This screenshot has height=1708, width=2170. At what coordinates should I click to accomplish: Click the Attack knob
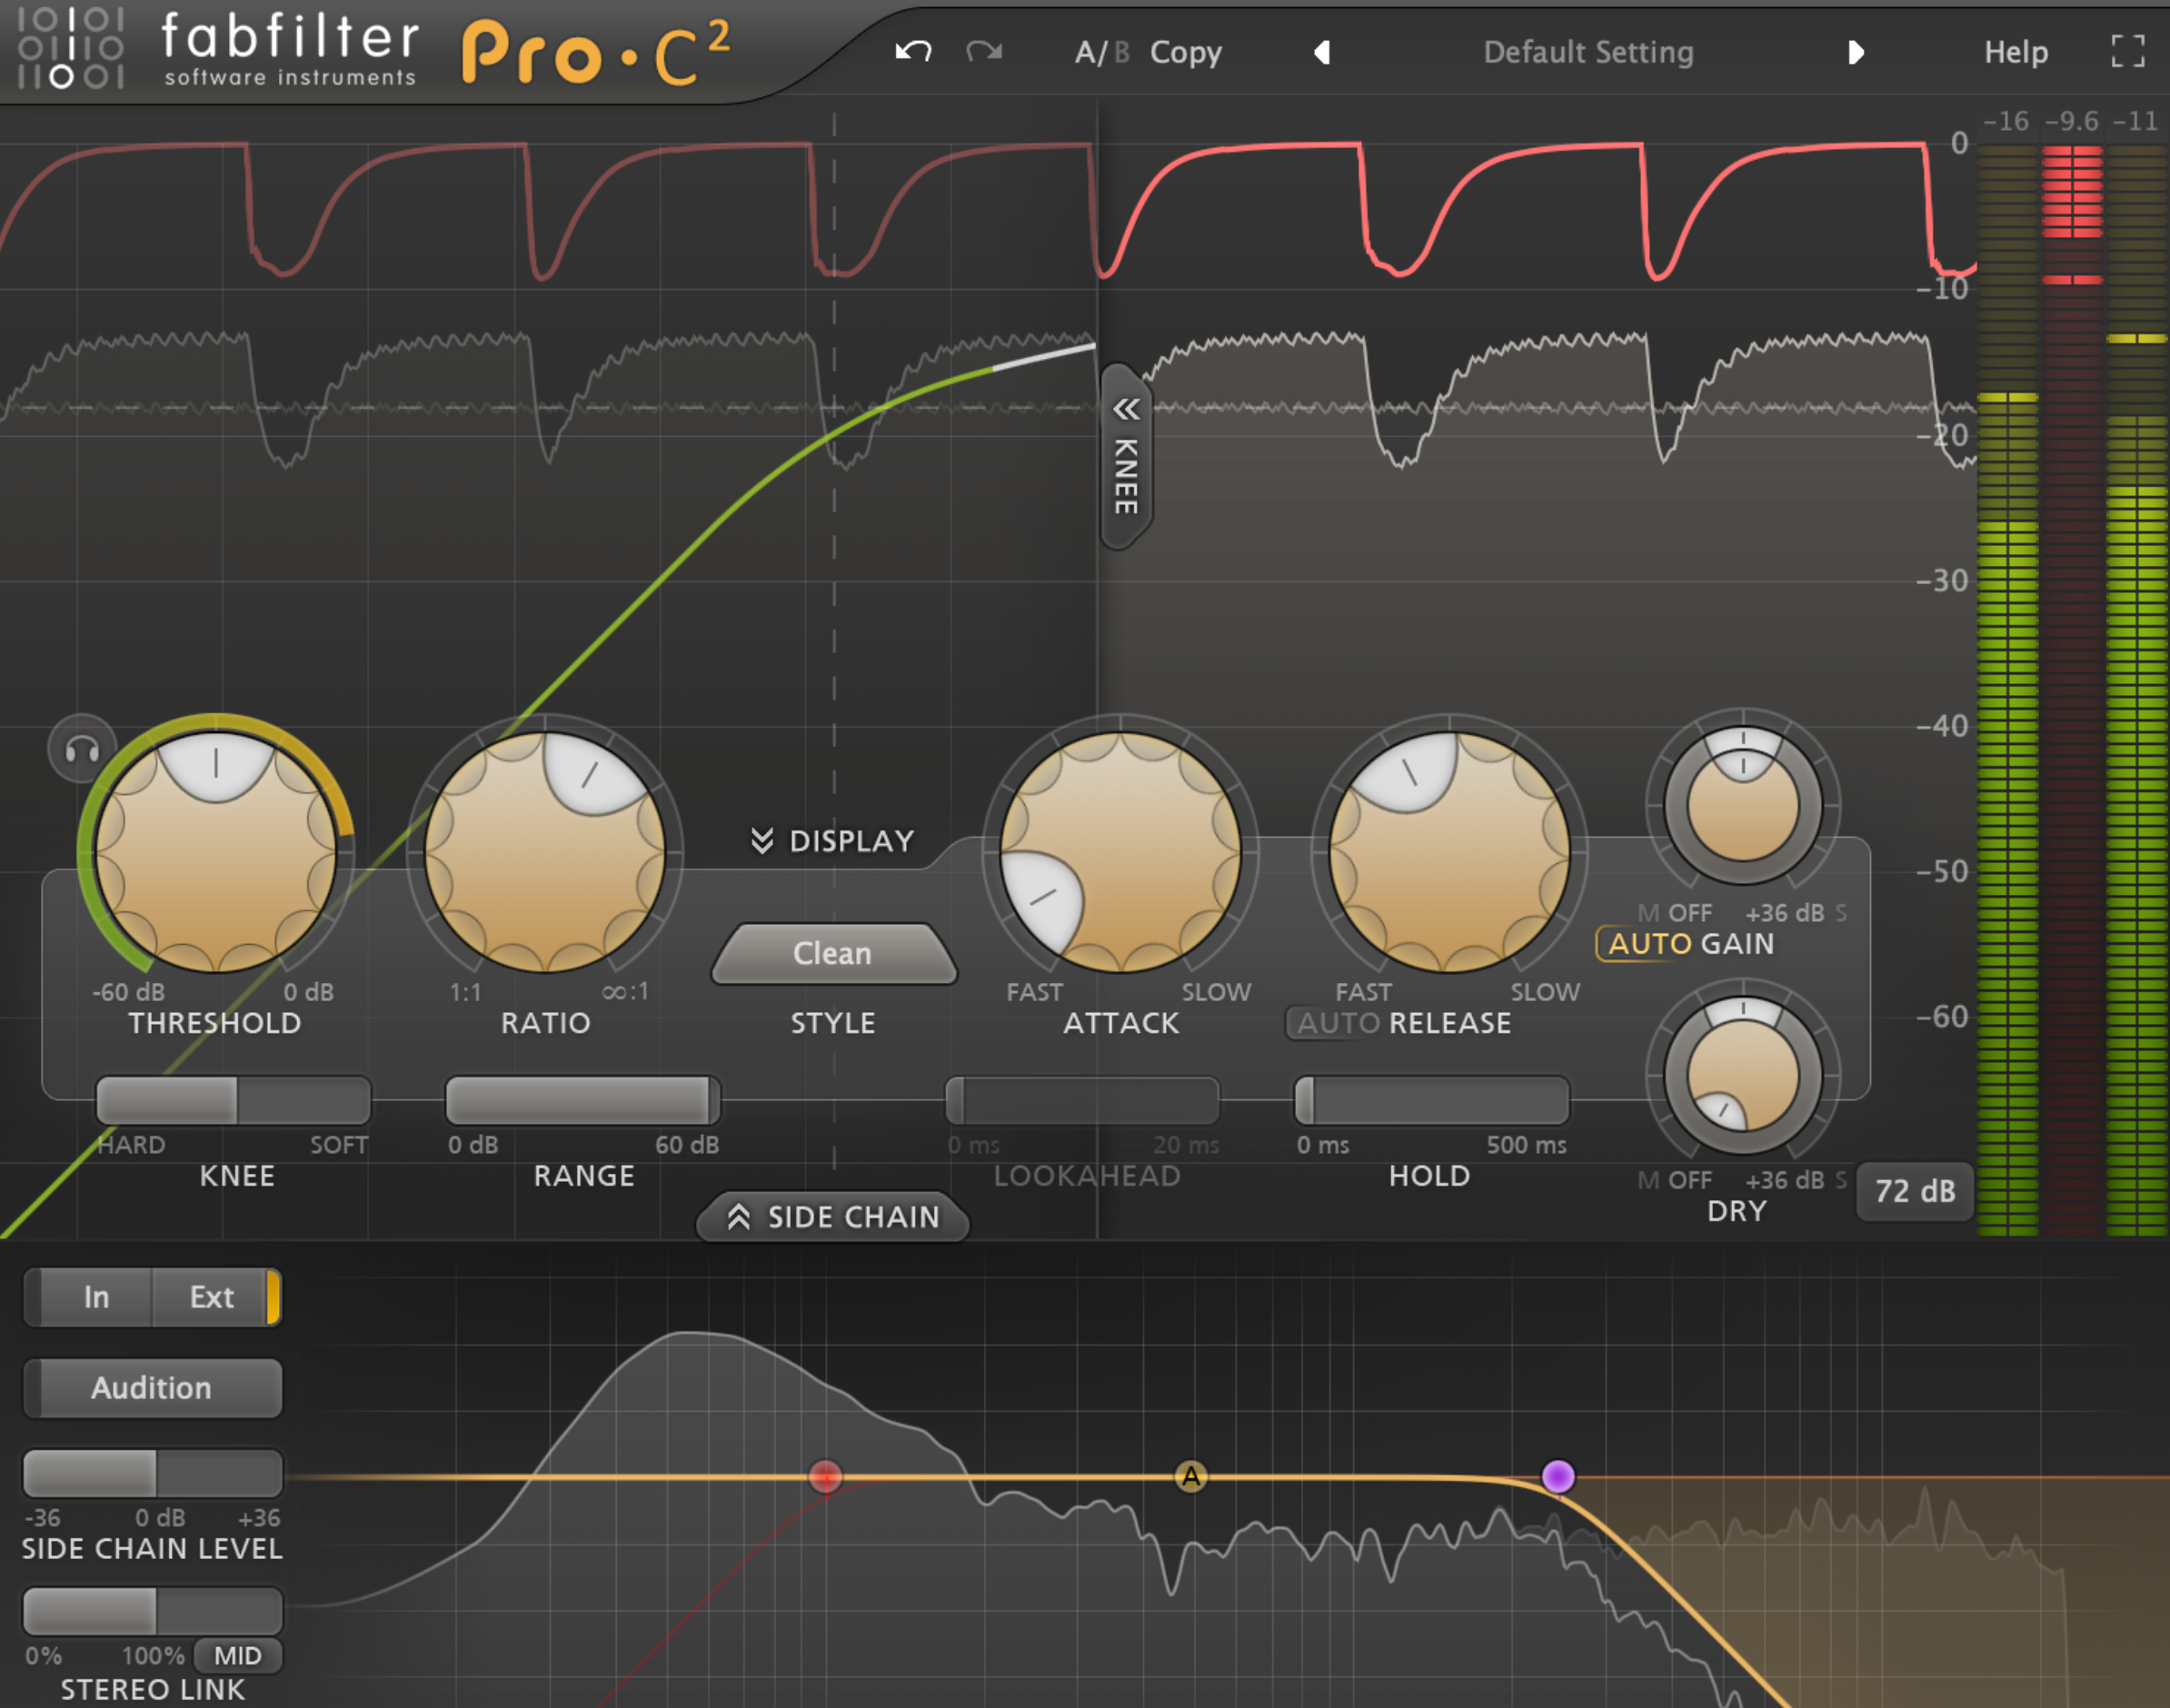pyautogui.click(x=1120, y=852)
